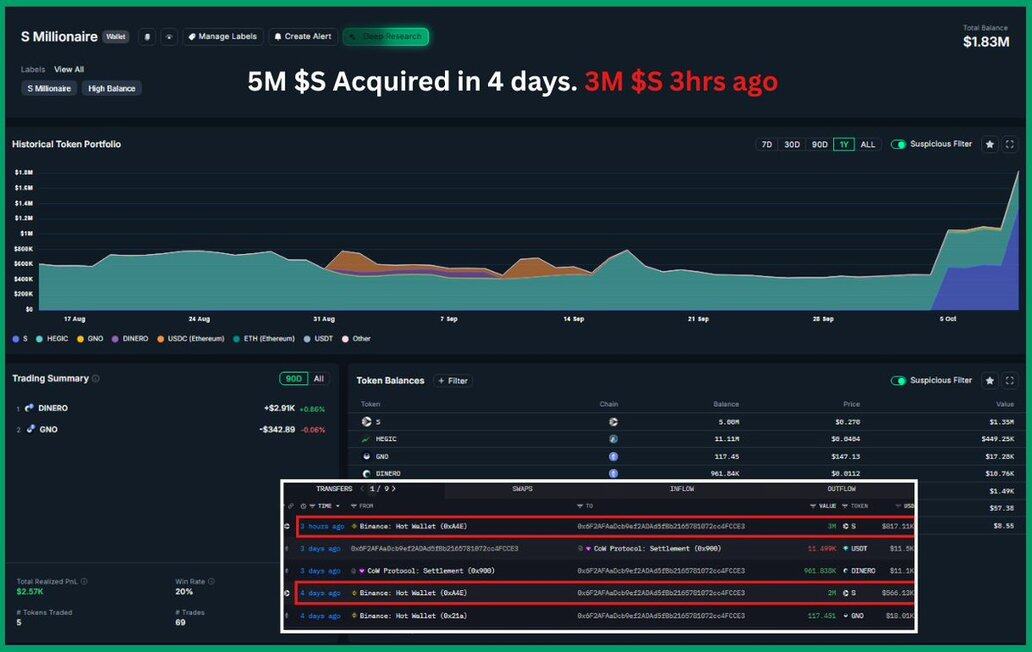This screenshot has height=652, width=1032.
Task: Open fullscreen view of Token Balances panel
Action: (x=1010, y=381)
